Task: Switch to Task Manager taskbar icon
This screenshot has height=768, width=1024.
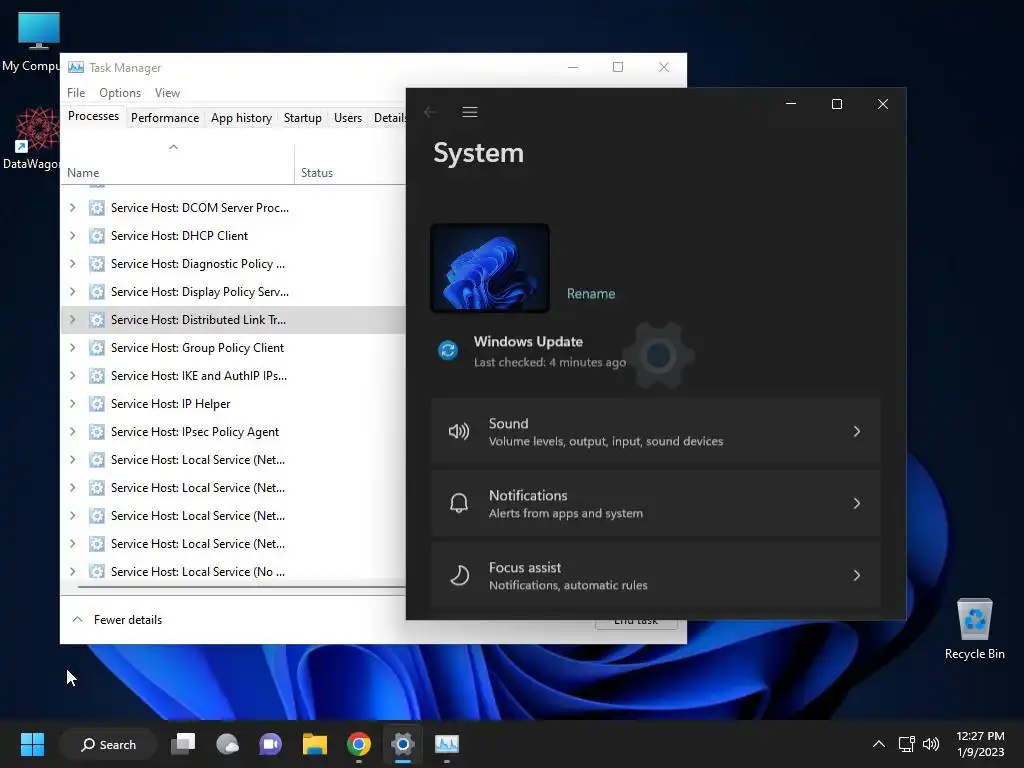Action: (447, 744)
